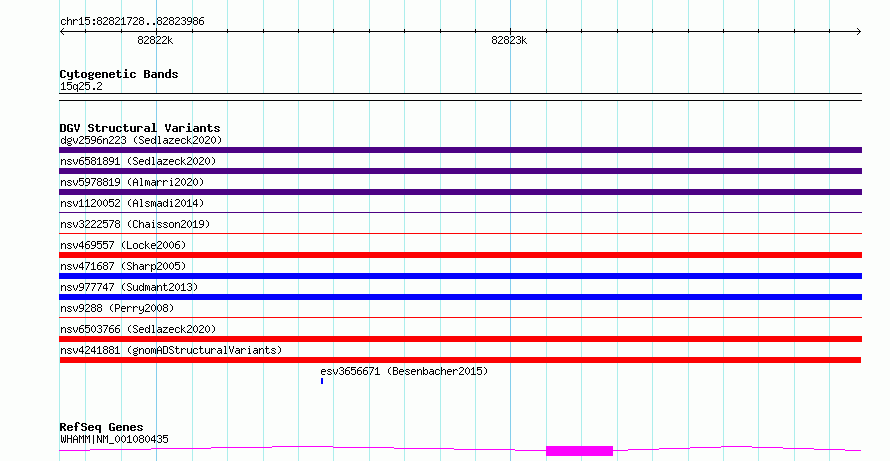Open variant label nsv1120052 (Alsmadi2014)
This screenshot has height=461, width=890.
pyautogui.click(x=132, y=203)
